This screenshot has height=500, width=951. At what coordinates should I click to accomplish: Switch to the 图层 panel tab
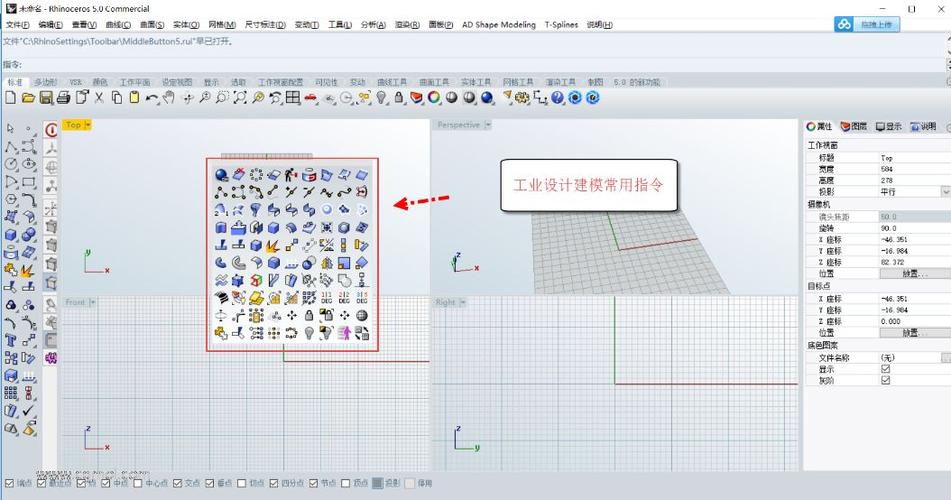pos(853,126)
